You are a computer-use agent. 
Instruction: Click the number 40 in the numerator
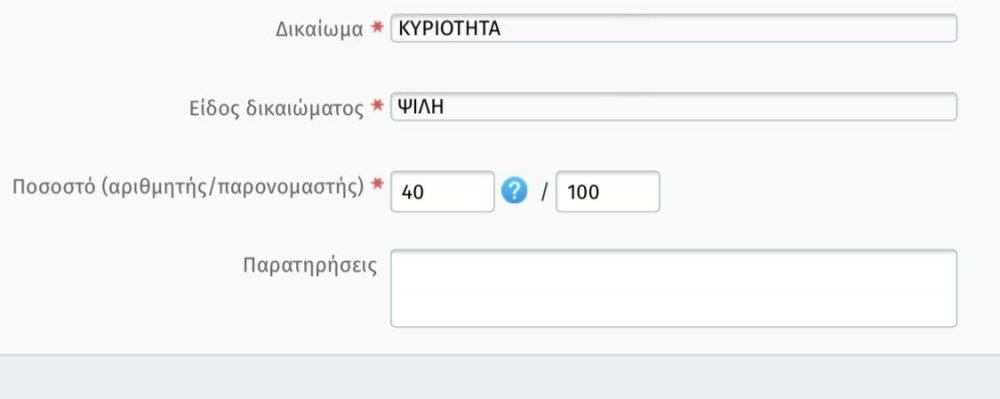pos(413,192)
